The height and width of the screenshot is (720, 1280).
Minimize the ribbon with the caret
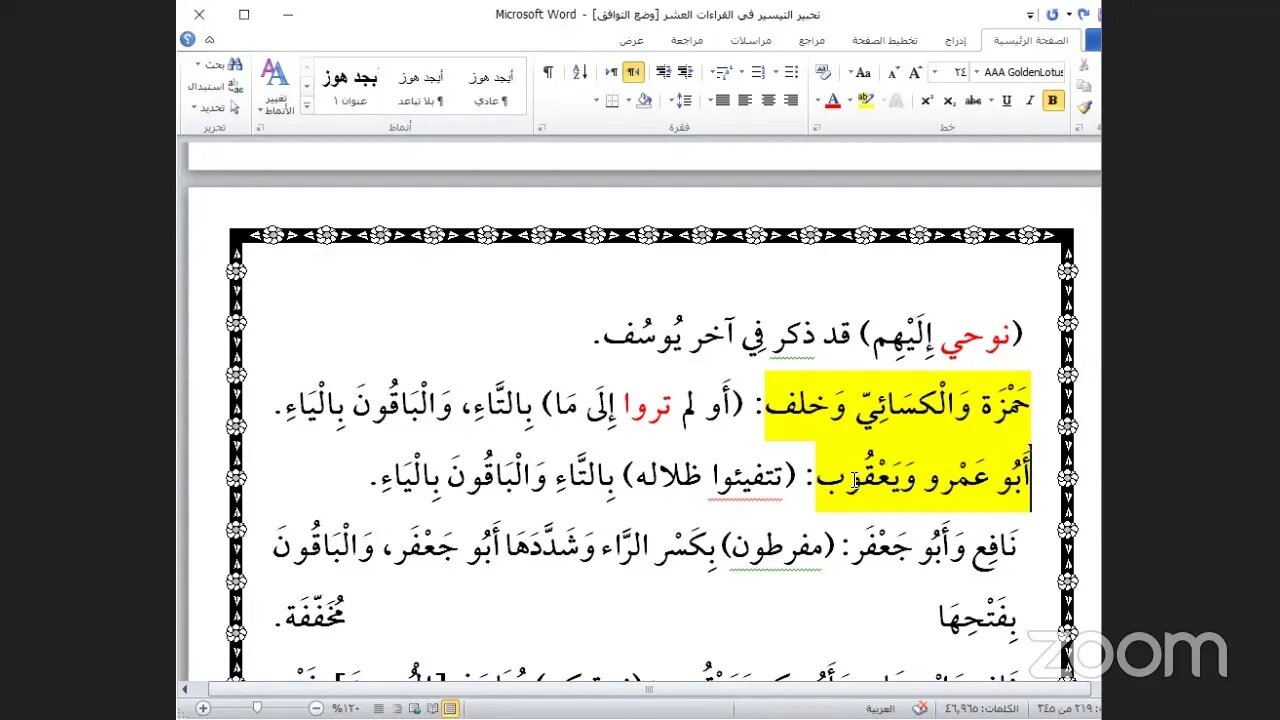point(209,40)
